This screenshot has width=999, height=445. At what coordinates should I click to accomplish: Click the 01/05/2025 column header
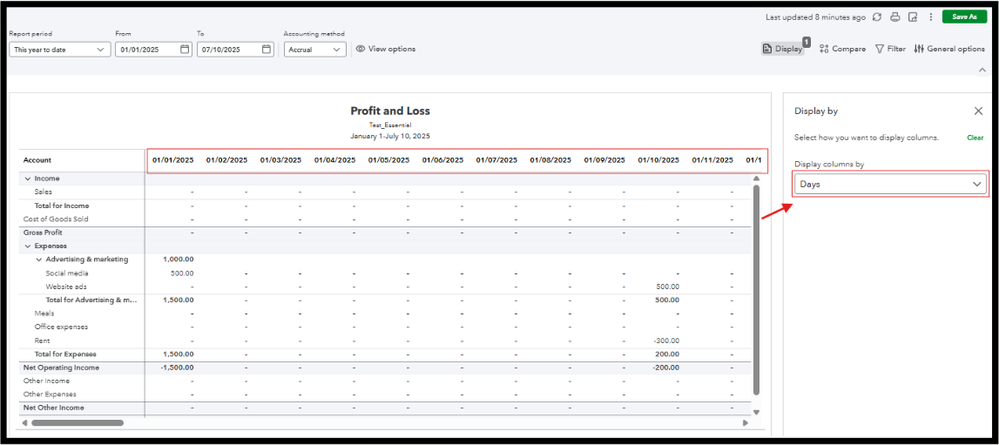tap(389, 161)
